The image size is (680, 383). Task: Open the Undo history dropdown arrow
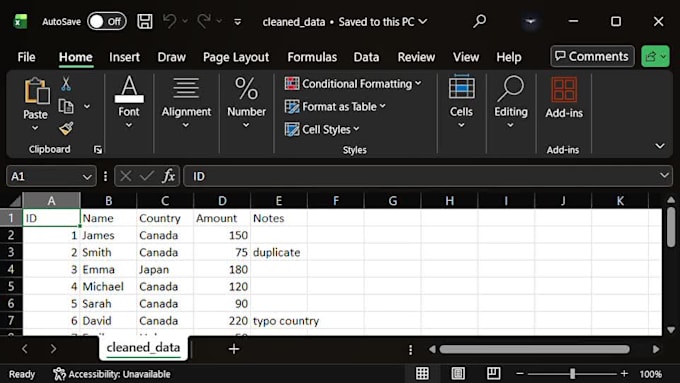185,21
